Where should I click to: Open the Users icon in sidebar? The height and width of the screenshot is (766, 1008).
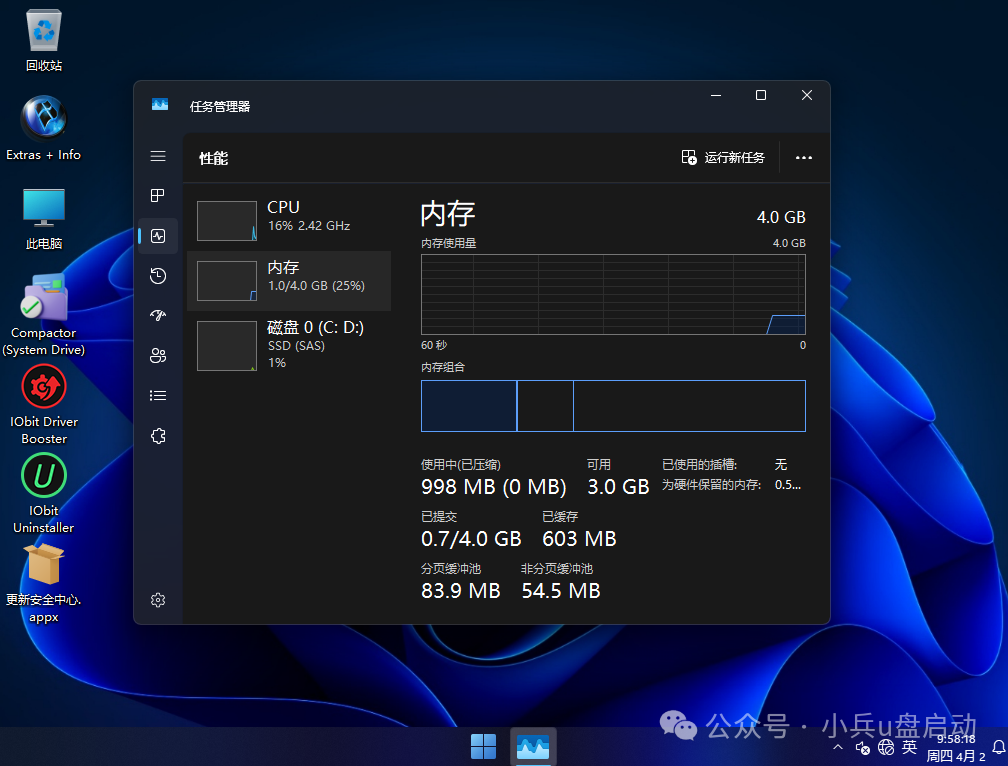tap(158, 356)
